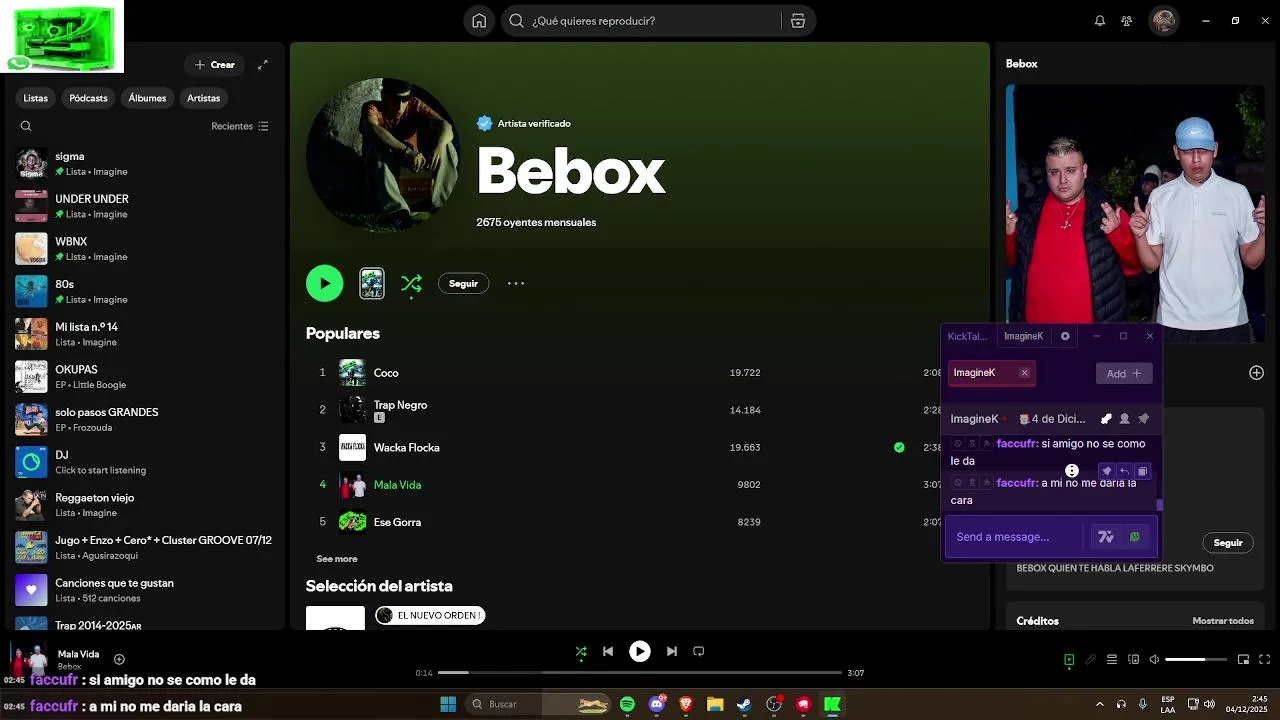Open the sigma playlist
The height and width of the screenshot is (720, 1280).
coord(143,164)
